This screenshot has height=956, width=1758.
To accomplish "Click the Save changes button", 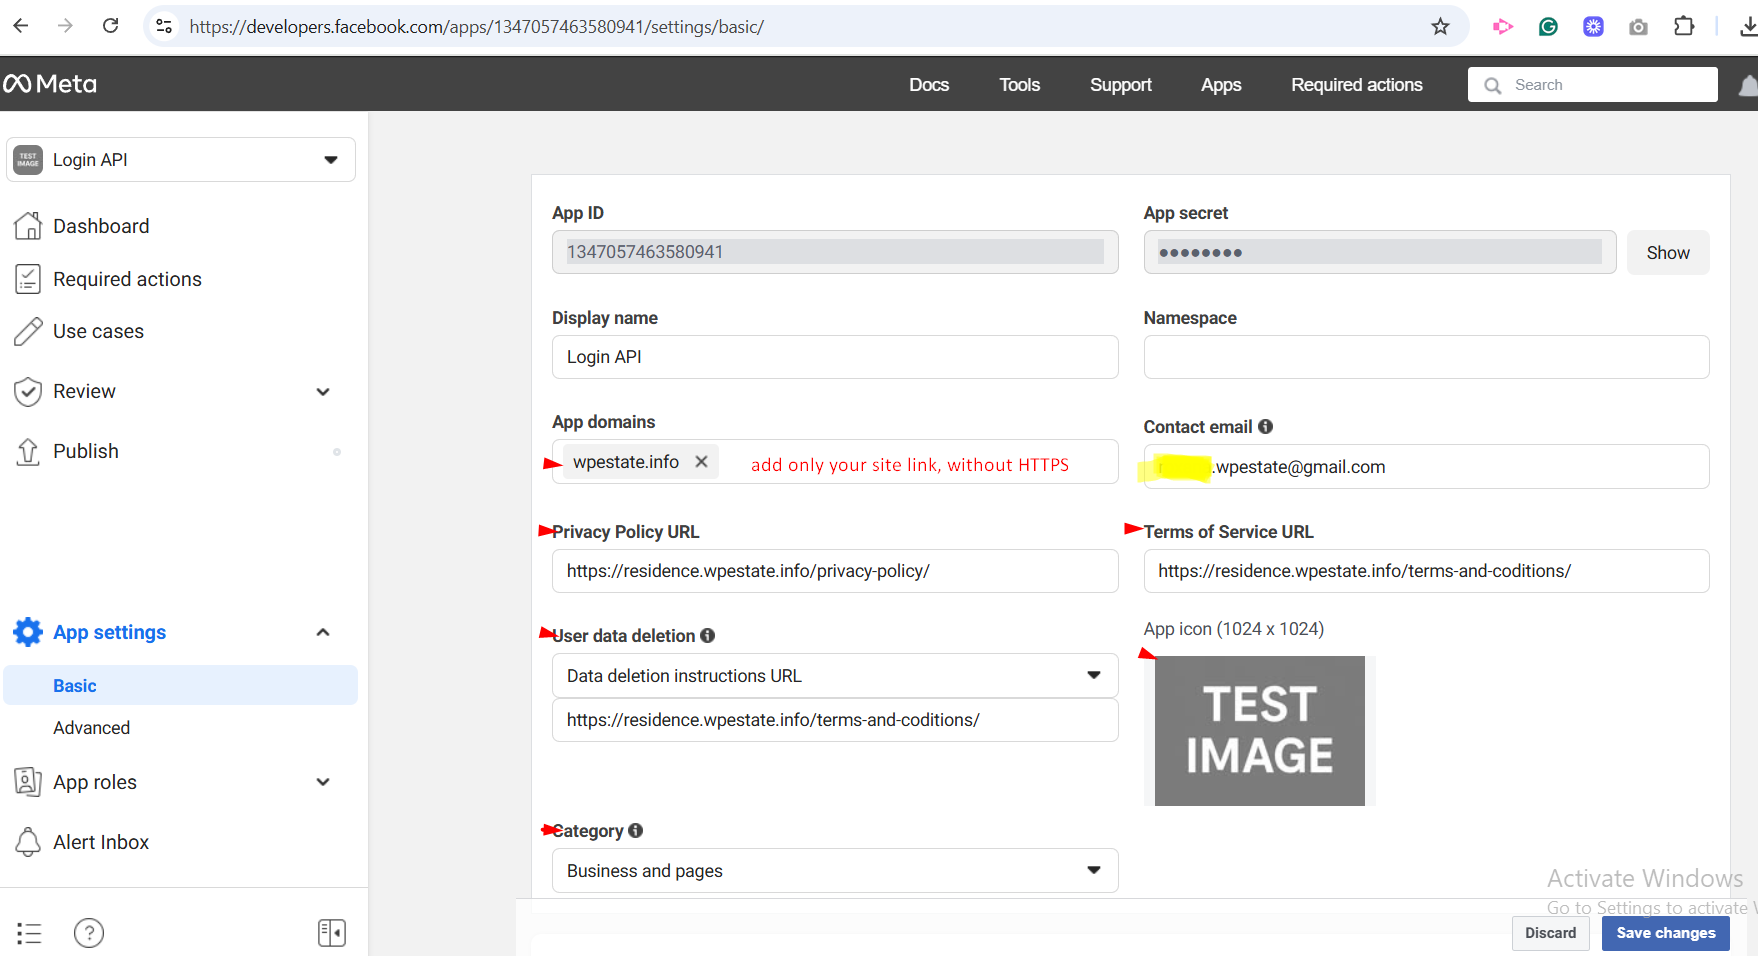I will click(1665, 933).
